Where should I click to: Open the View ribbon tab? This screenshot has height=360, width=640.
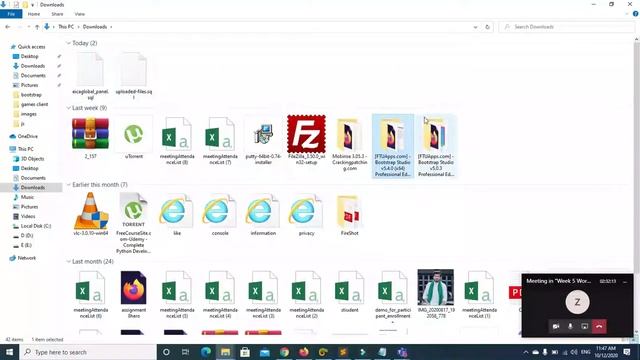click(80, 14)
